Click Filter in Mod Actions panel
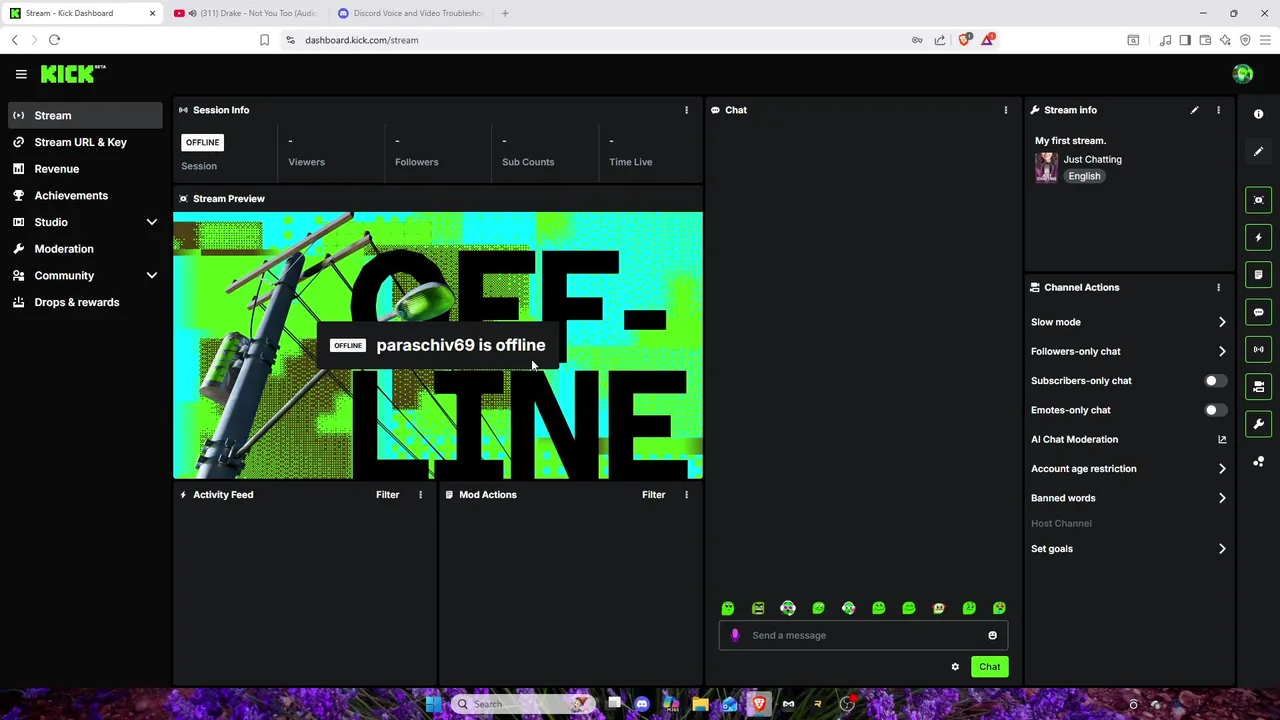 pos(653,495)
